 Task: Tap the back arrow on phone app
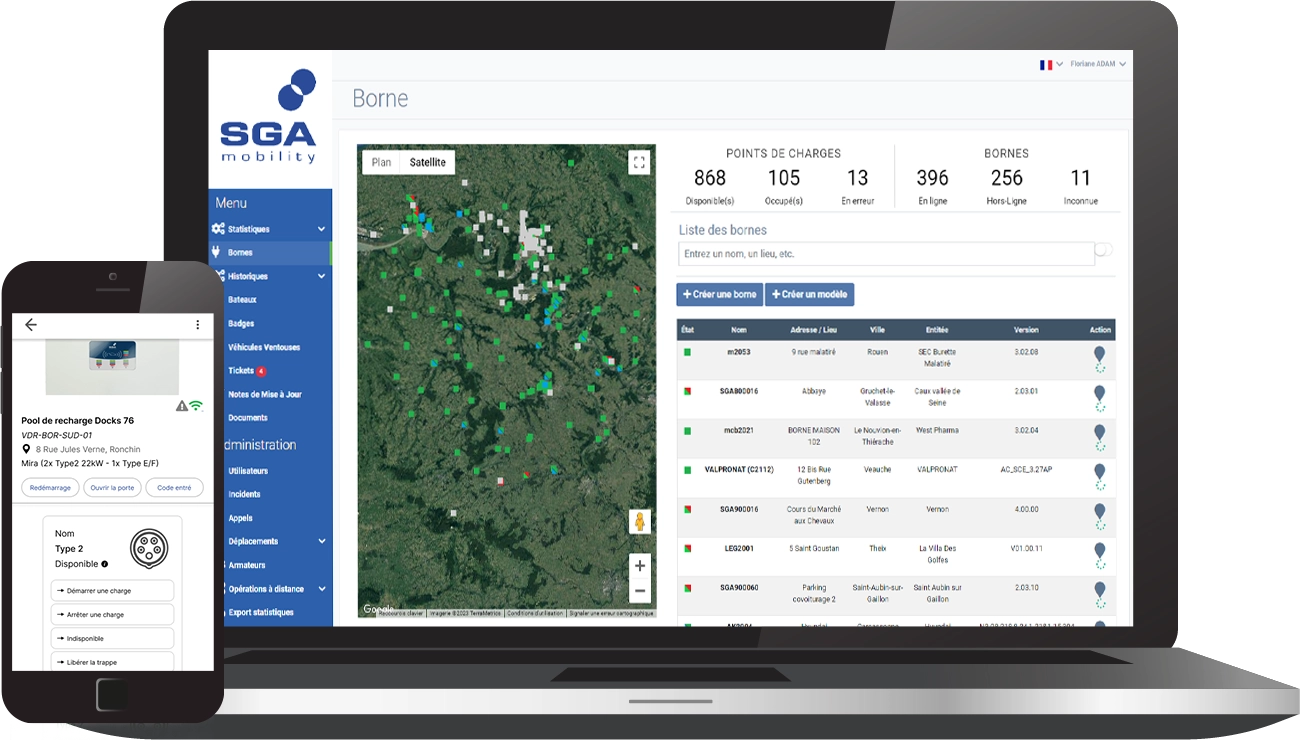coord(31,324)
